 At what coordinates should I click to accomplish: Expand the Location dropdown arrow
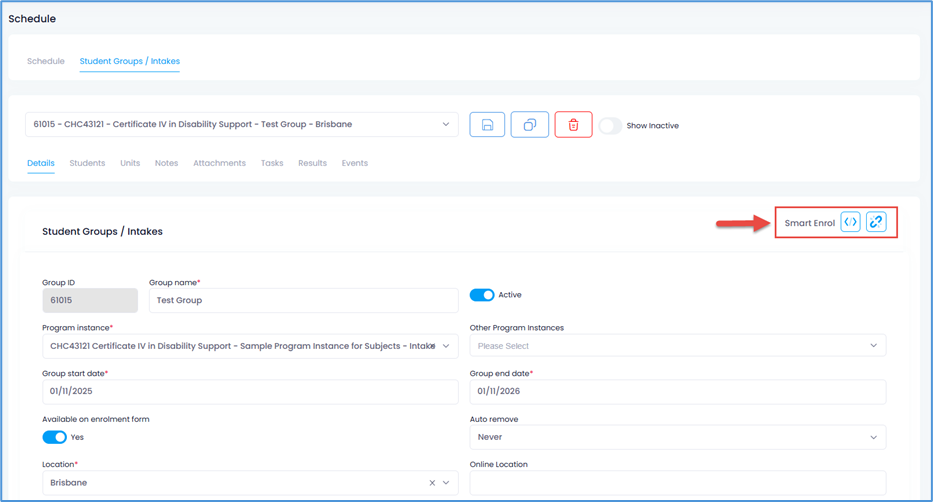pyautogui.click(x=446, y=483)
